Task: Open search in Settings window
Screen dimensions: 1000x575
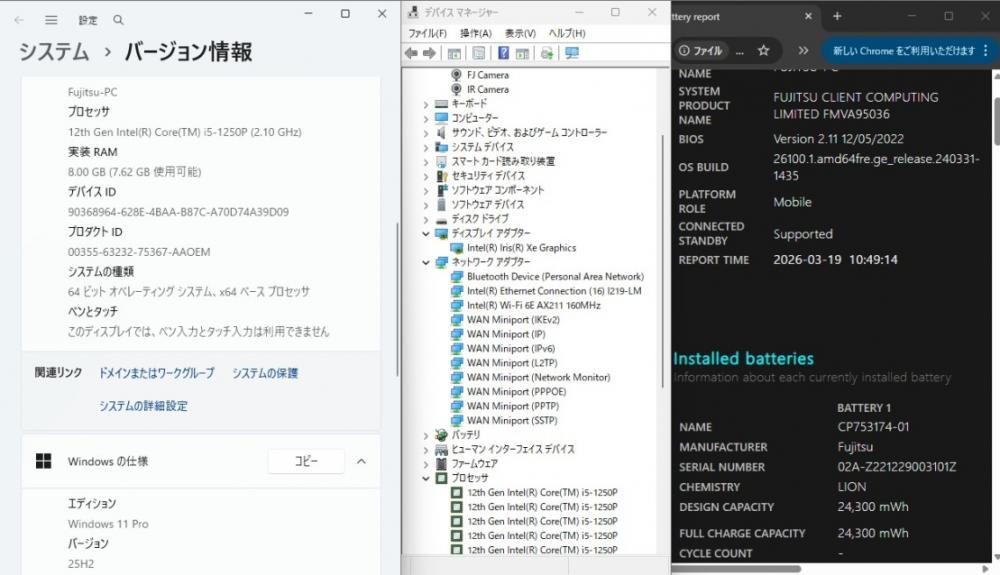Action: tap(118, 20)
